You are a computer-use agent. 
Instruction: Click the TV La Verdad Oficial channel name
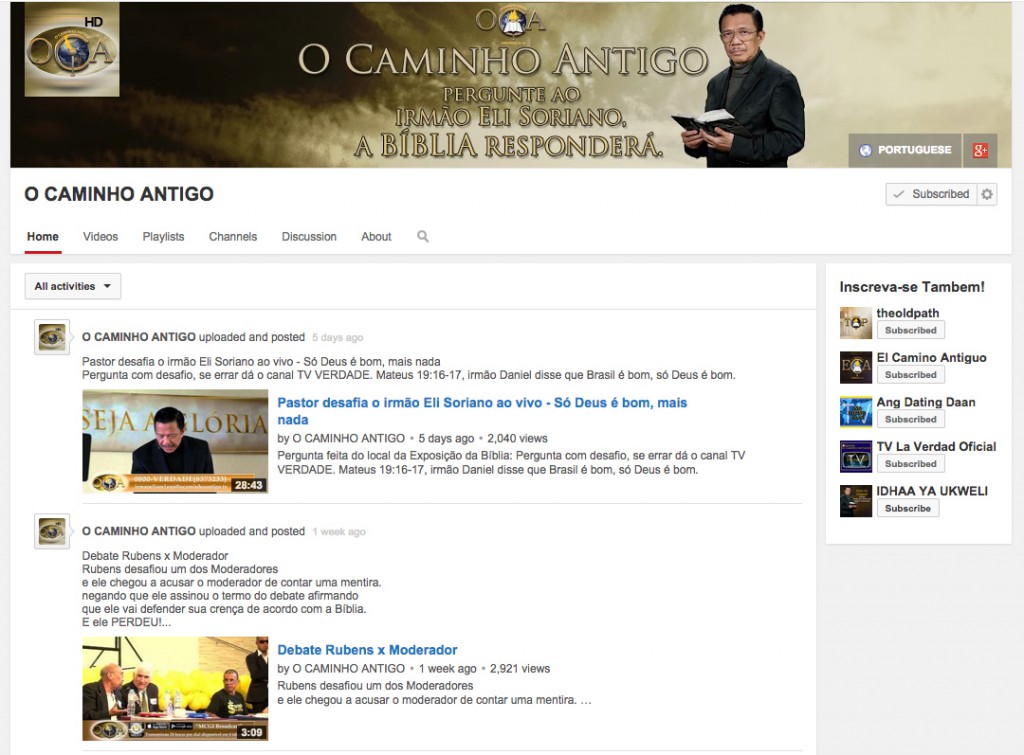pos(936,446)
